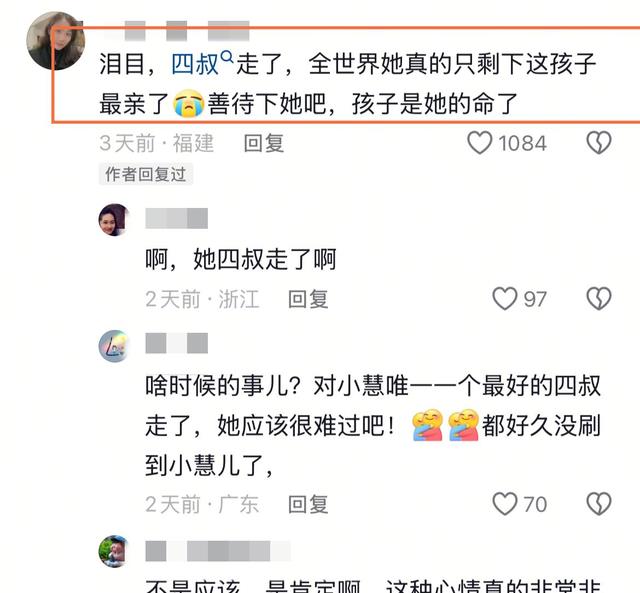The height and width of the screenshot is (593, 640).
Task: Tap the 1084 like count
Action: pyautogui.click(x=522, y=143)
